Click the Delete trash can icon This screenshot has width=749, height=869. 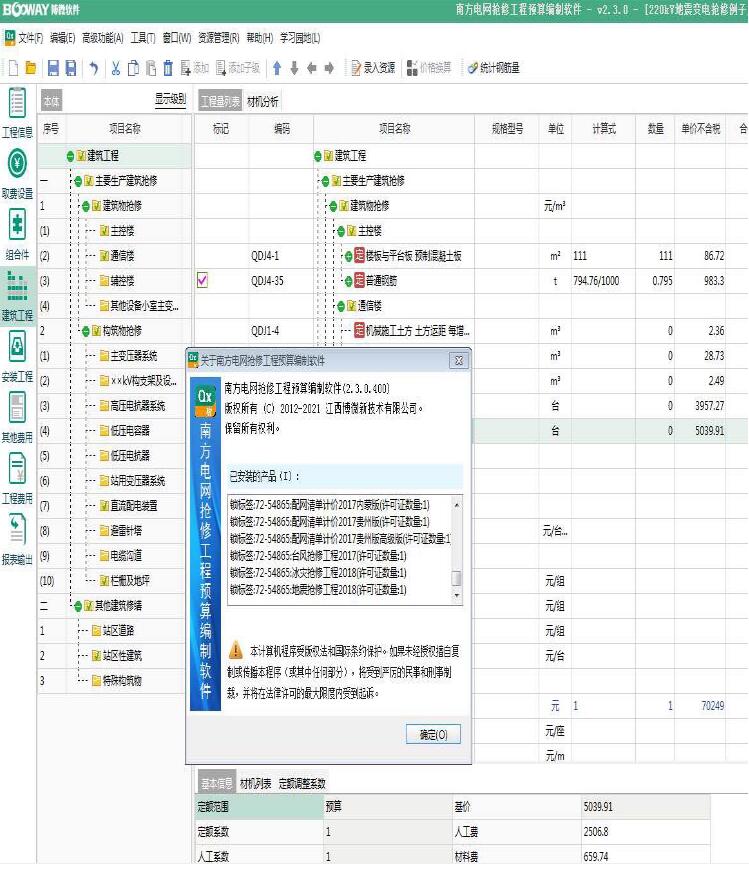(x=168, y=68)
